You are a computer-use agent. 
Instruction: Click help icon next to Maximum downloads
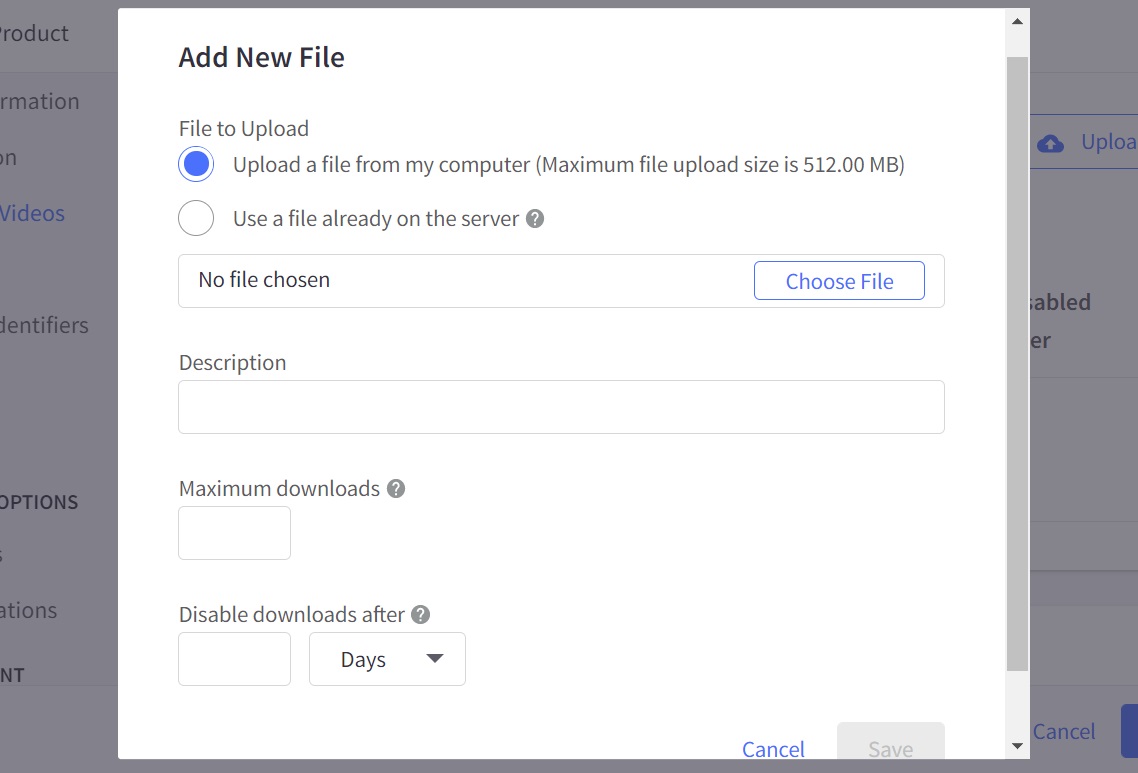tap(396, 489)
